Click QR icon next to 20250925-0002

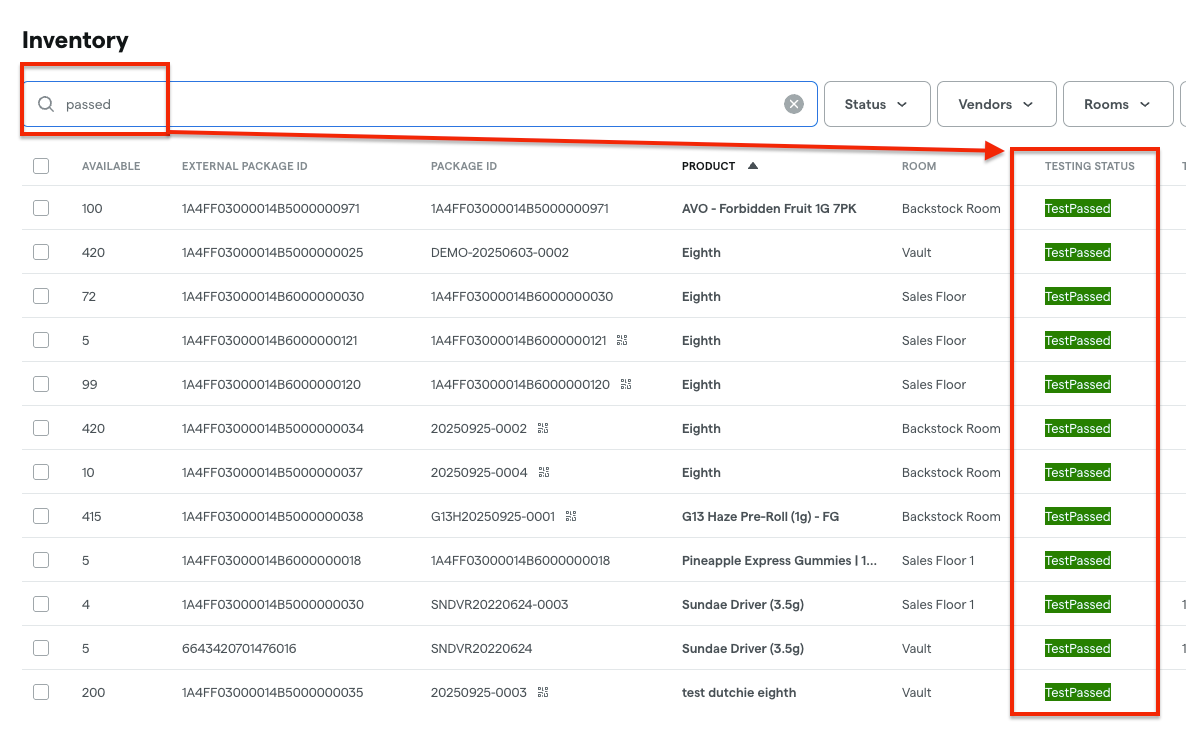point(543,428)
